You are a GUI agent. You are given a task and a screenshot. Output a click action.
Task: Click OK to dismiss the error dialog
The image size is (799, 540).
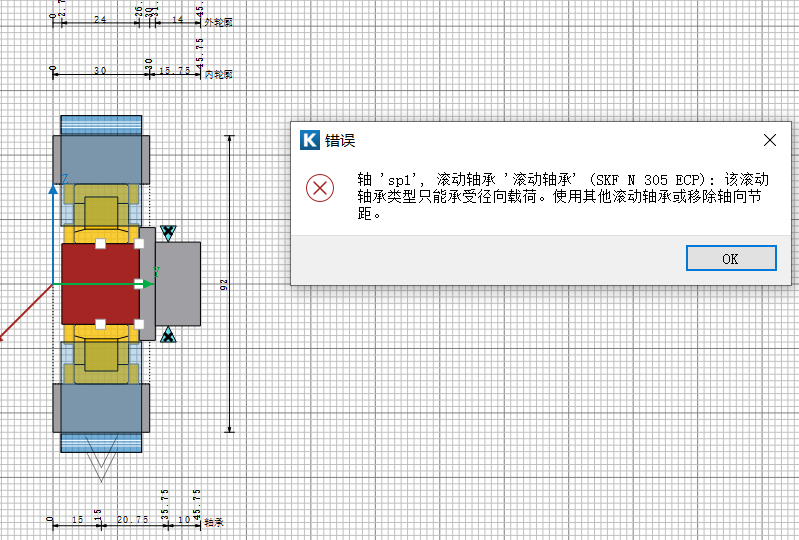tap(731, 258)
